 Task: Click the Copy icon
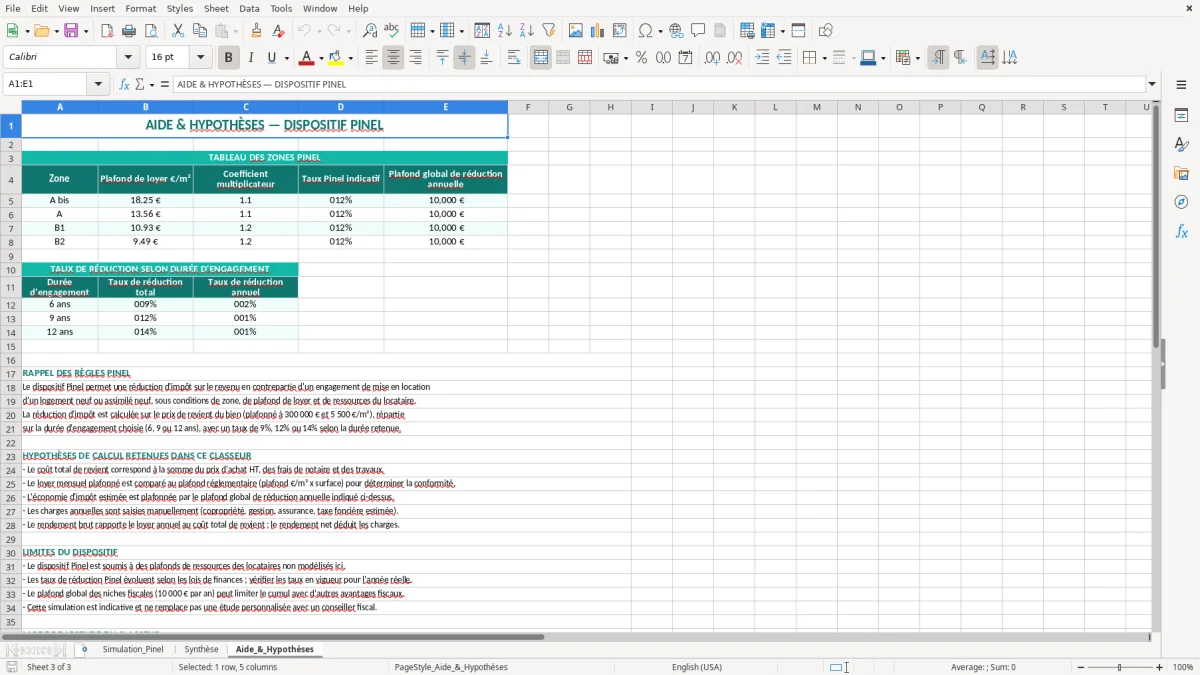[200, 31]
